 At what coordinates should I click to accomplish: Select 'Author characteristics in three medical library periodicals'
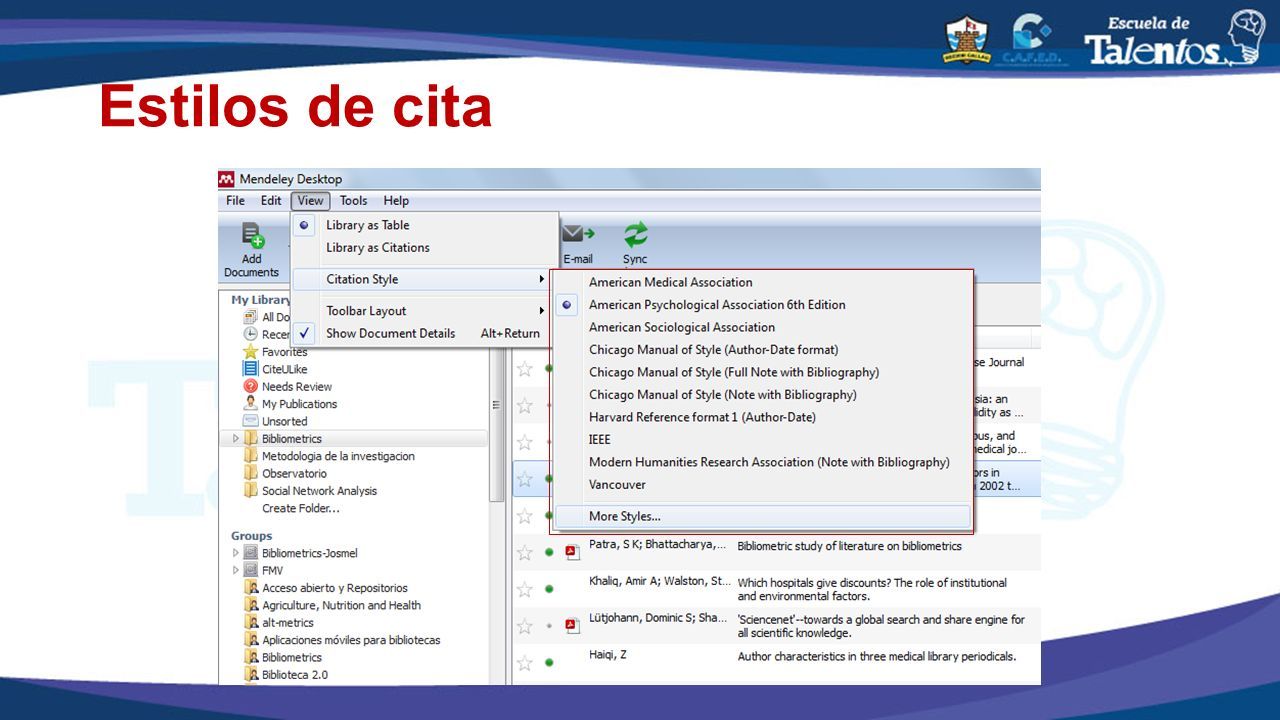pyautogui.click(x=877, y=656)
